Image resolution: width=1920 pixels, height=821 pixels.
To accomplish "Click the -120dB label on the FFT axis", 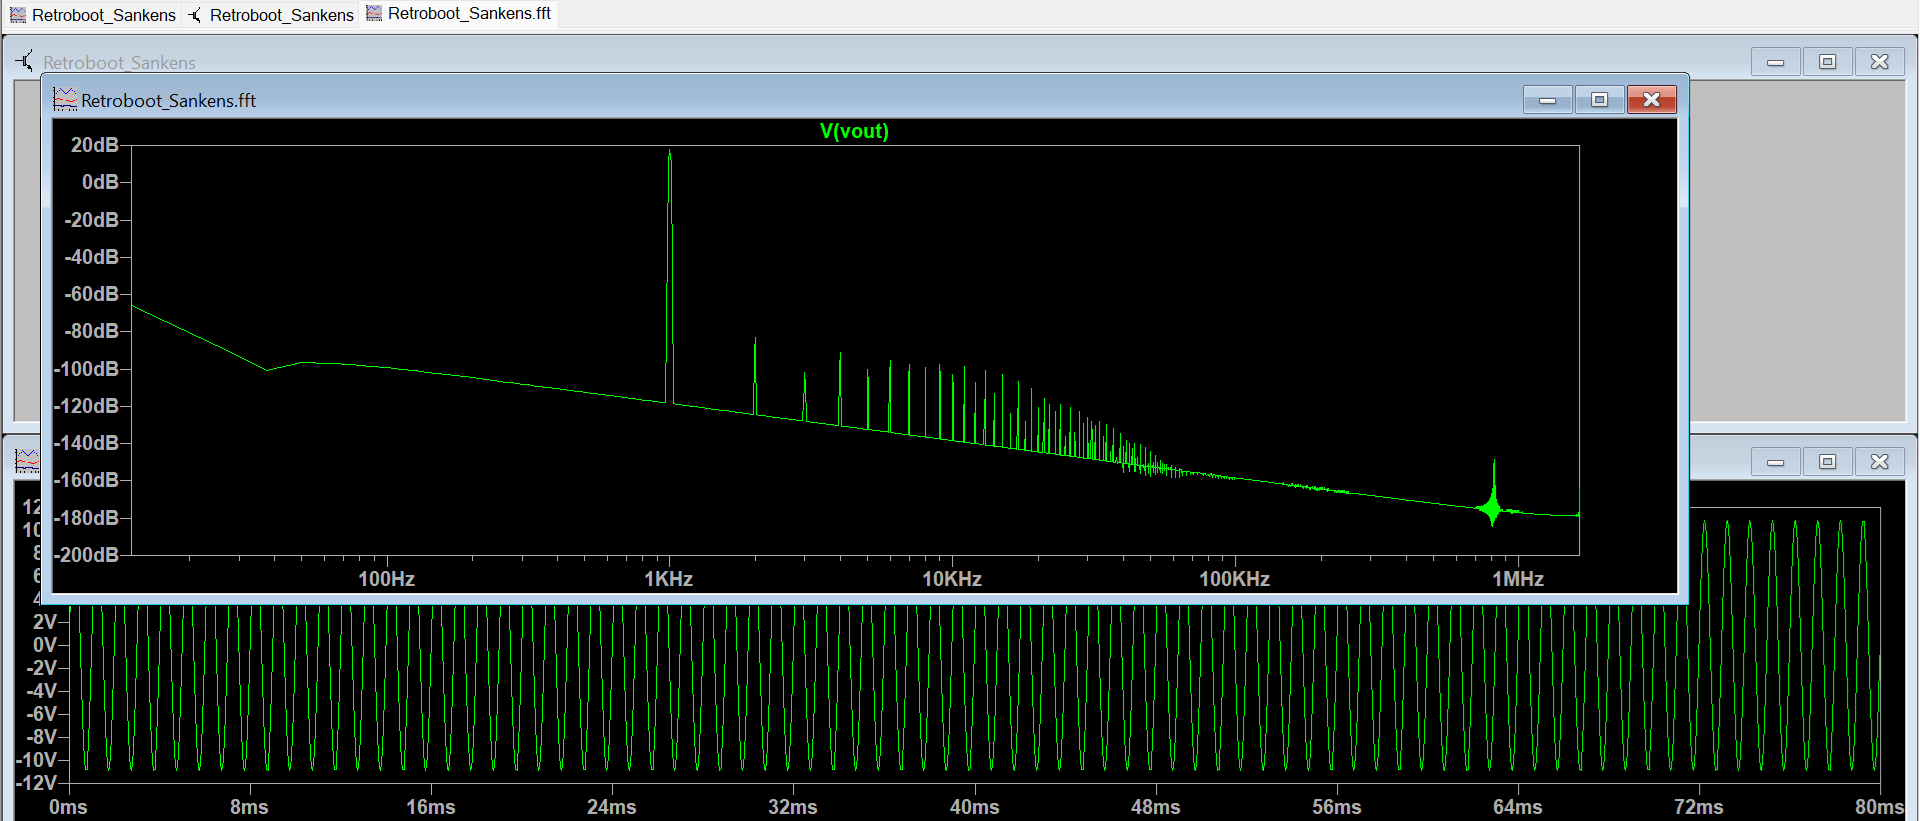I will [x=87, y=406].
